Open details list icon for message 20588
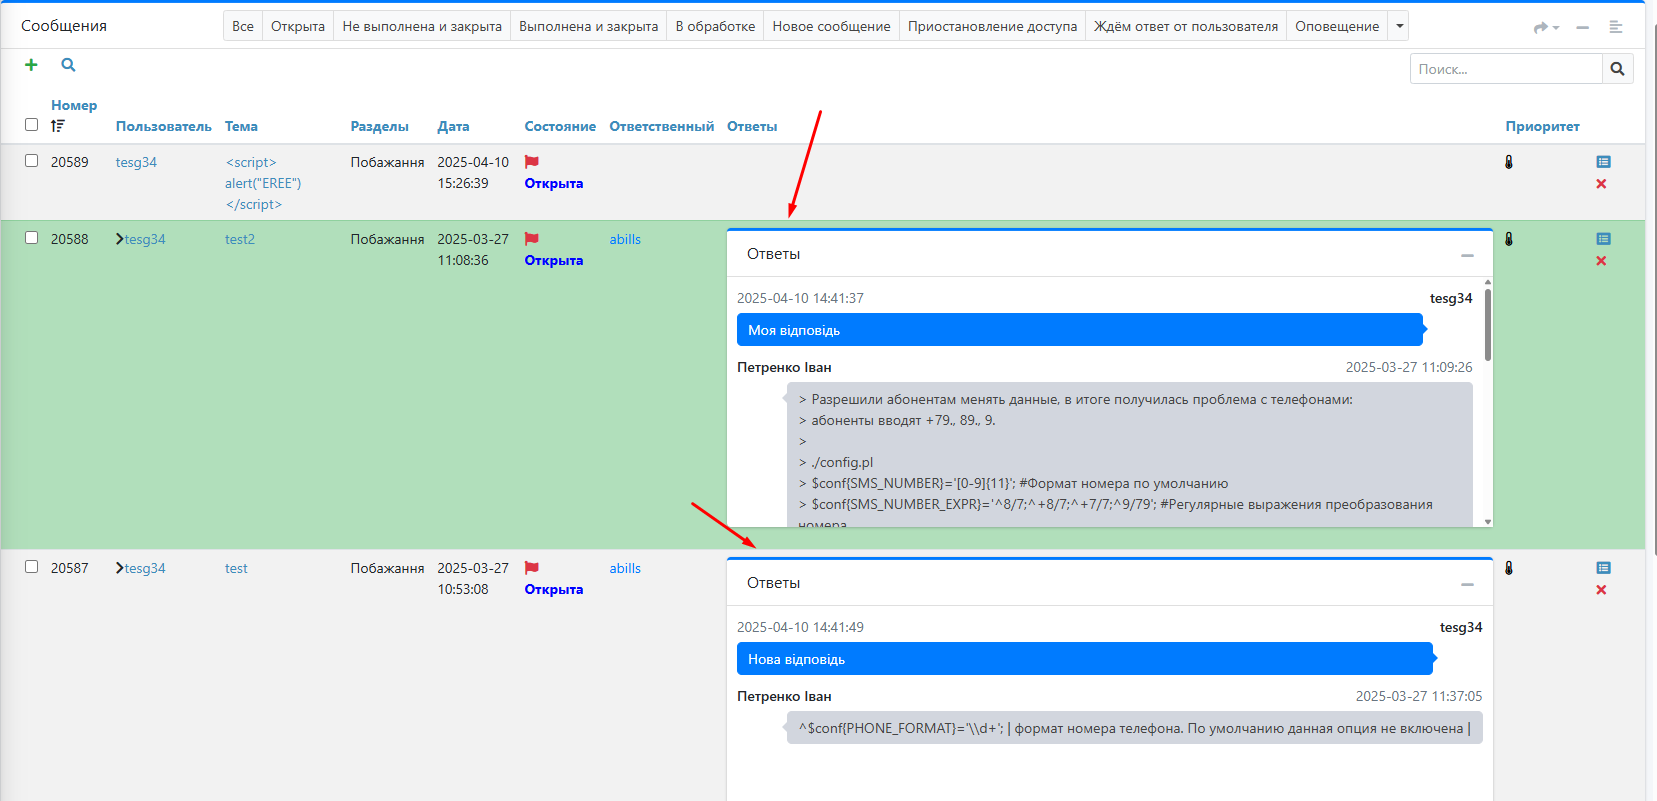 tap(1604, 239)
